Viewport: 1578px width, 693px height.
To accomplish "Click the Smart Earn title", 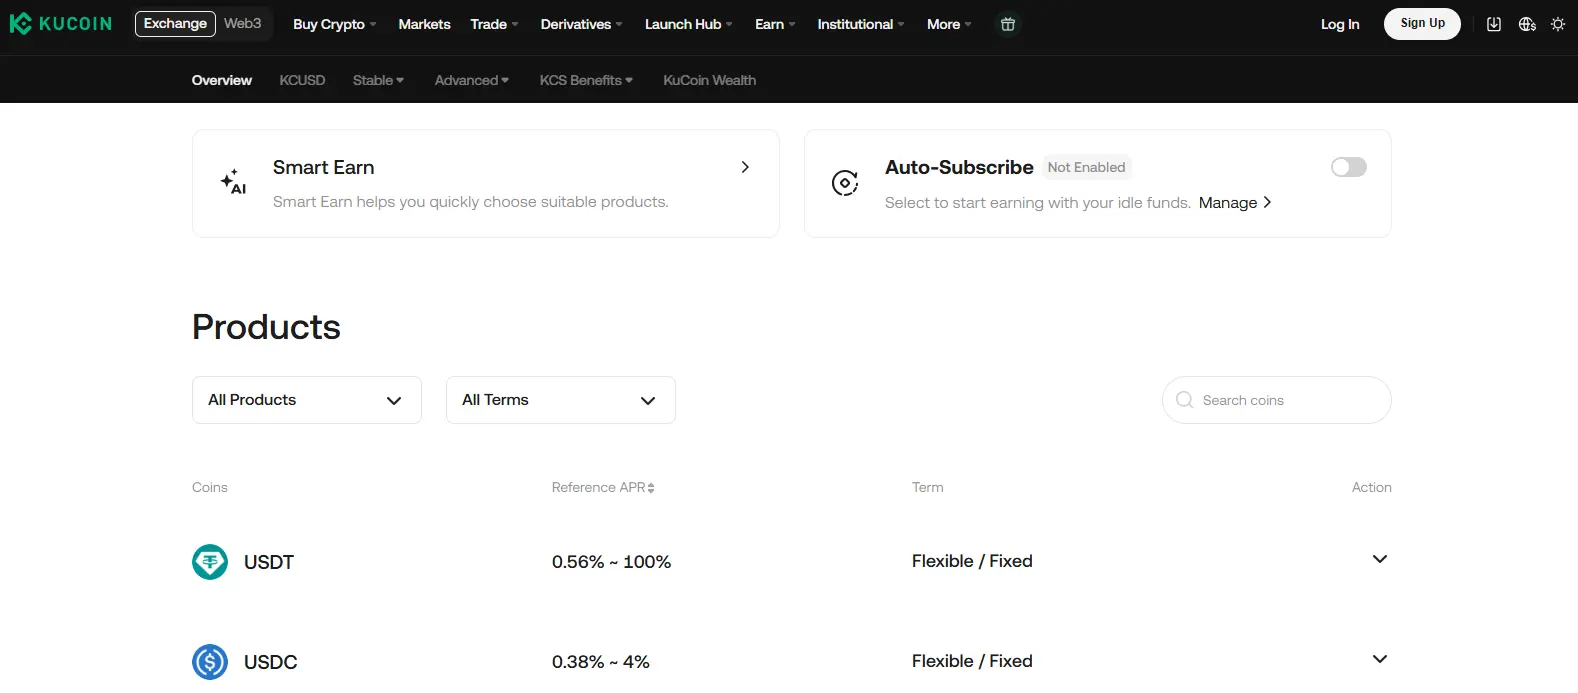I will click(323, 167).
